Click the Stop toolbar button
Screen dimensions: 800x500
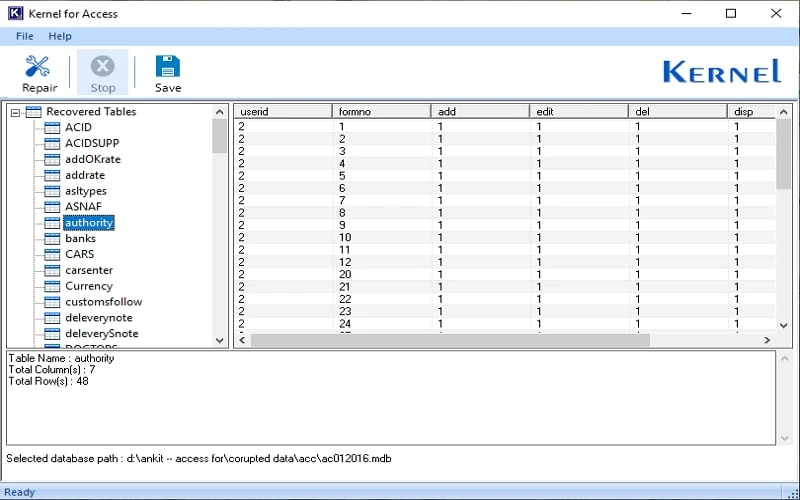pyautogui.click(x=103, y=72)
